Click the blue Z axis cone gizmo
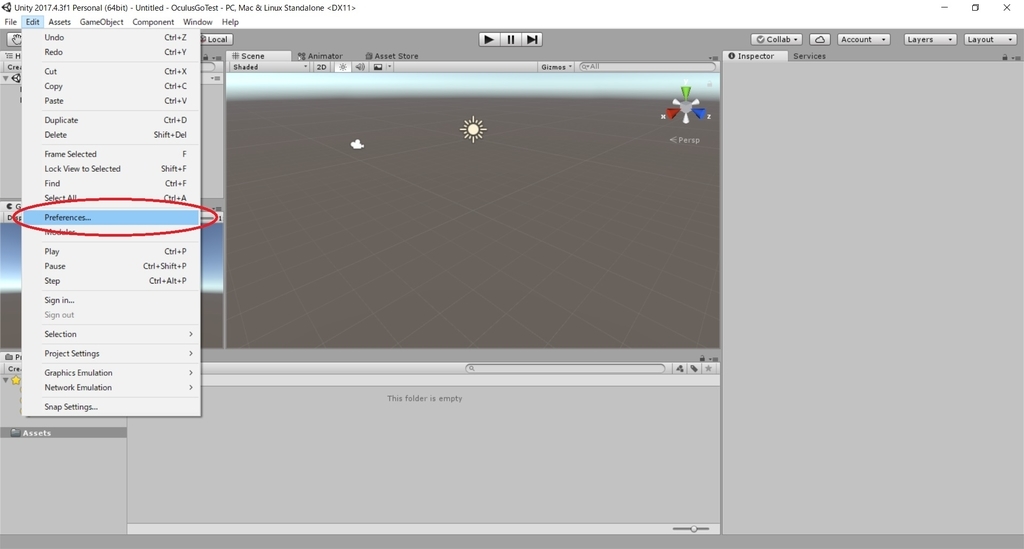This screenshot has height=549, width=1024. pos(699,114)
